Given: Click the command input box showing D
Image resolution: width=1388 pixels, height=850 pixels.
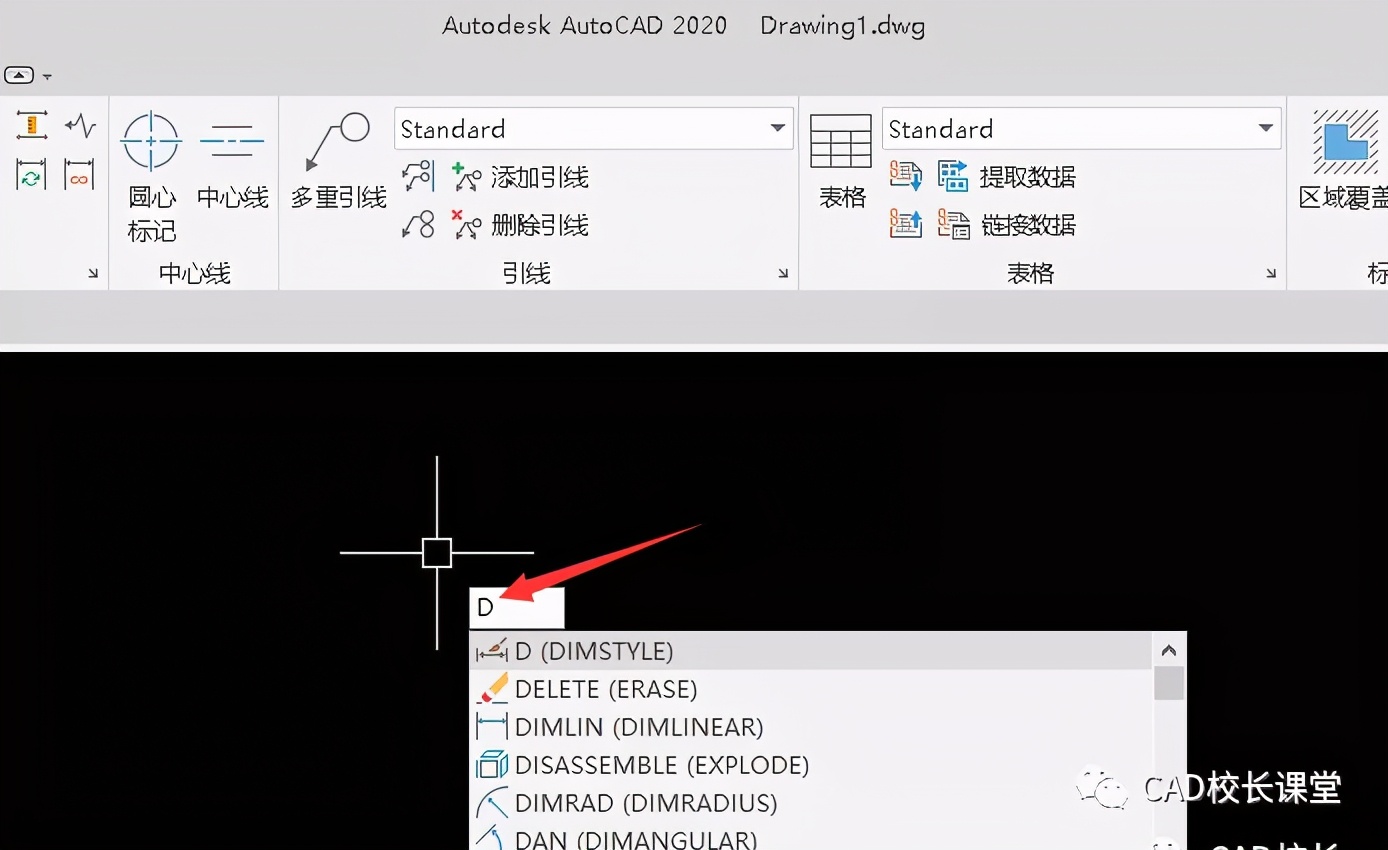Looking at the screenshot, I should 517,606.
